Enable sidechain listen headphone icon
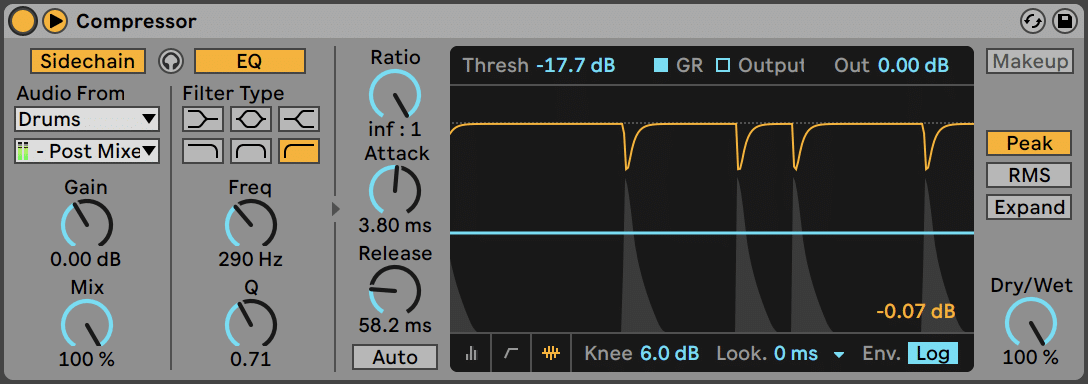1088x384 pixels. coord(170,61)
